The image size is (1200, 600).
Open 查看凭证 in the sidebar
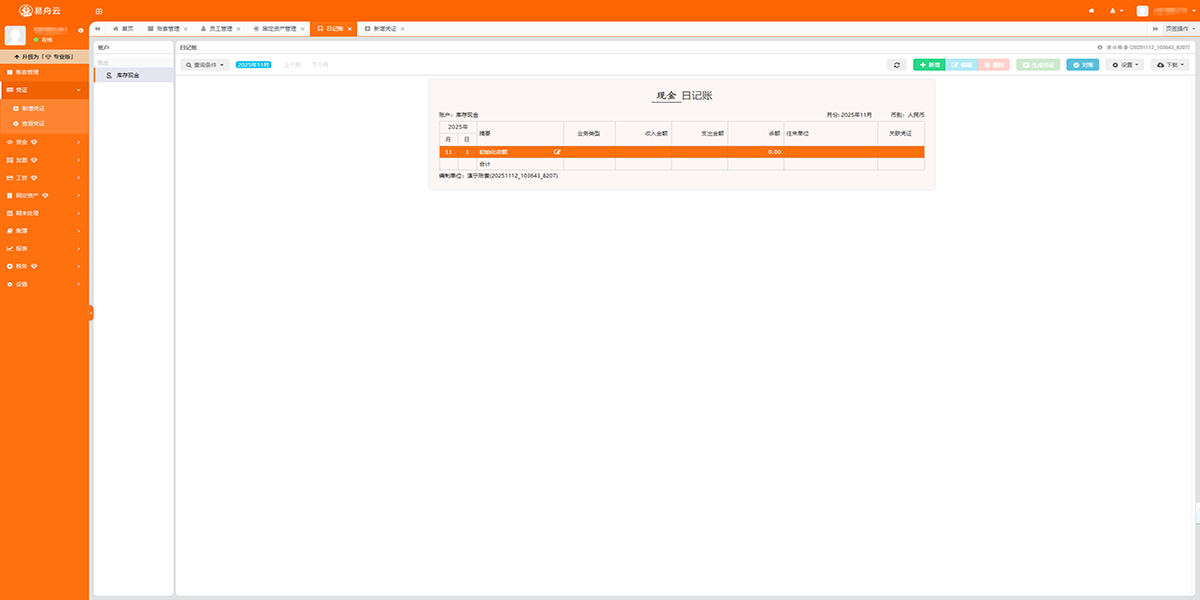click(33, 123)
